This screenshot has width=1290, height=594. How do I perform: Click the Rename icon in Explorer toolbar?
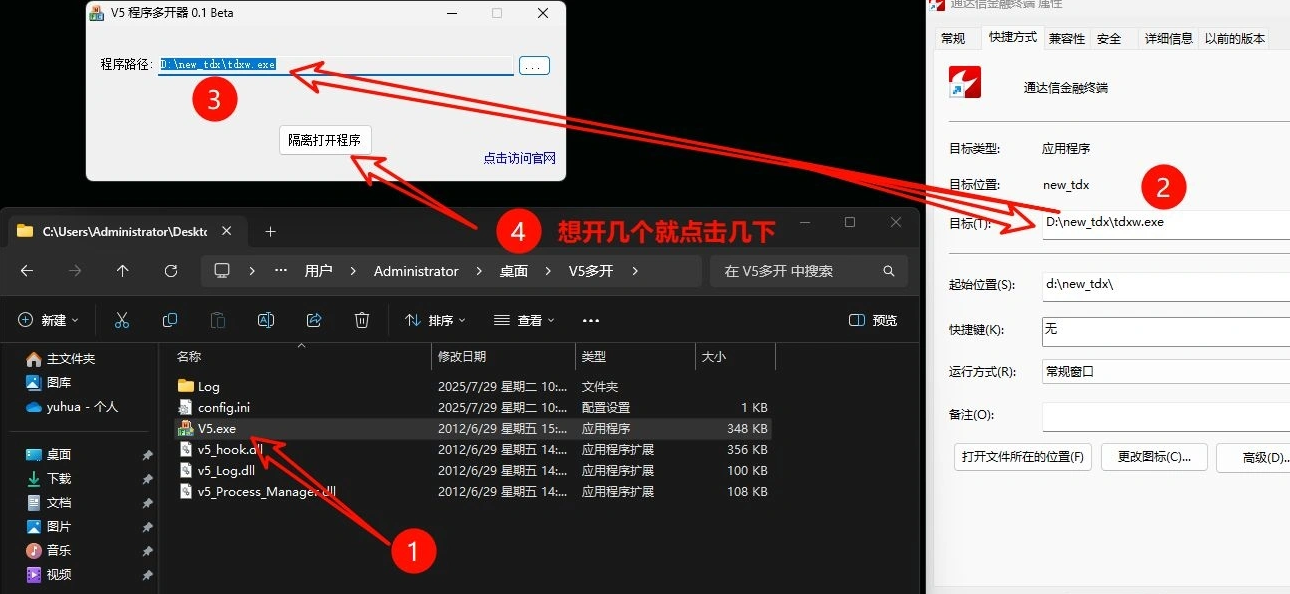coord(266,320)
